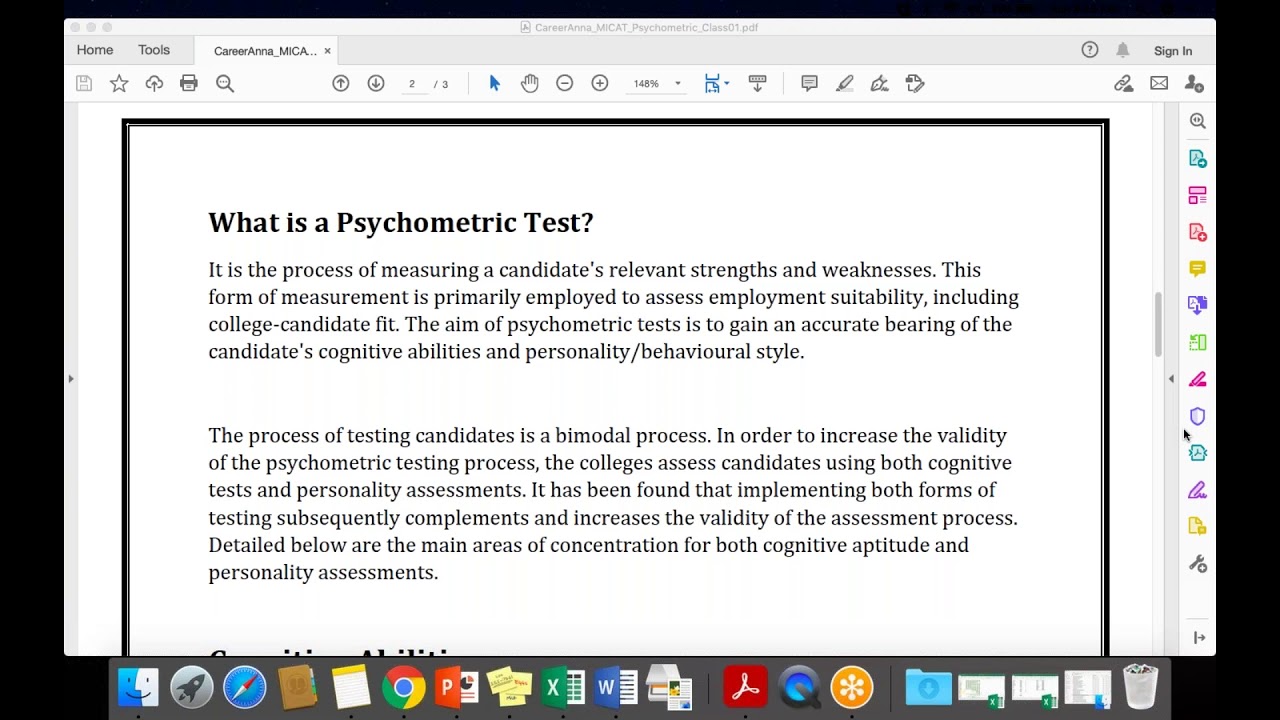1280x720 pixels.
Task: Collapse the right tools pane with the arrow
Action: (1199, 638)
